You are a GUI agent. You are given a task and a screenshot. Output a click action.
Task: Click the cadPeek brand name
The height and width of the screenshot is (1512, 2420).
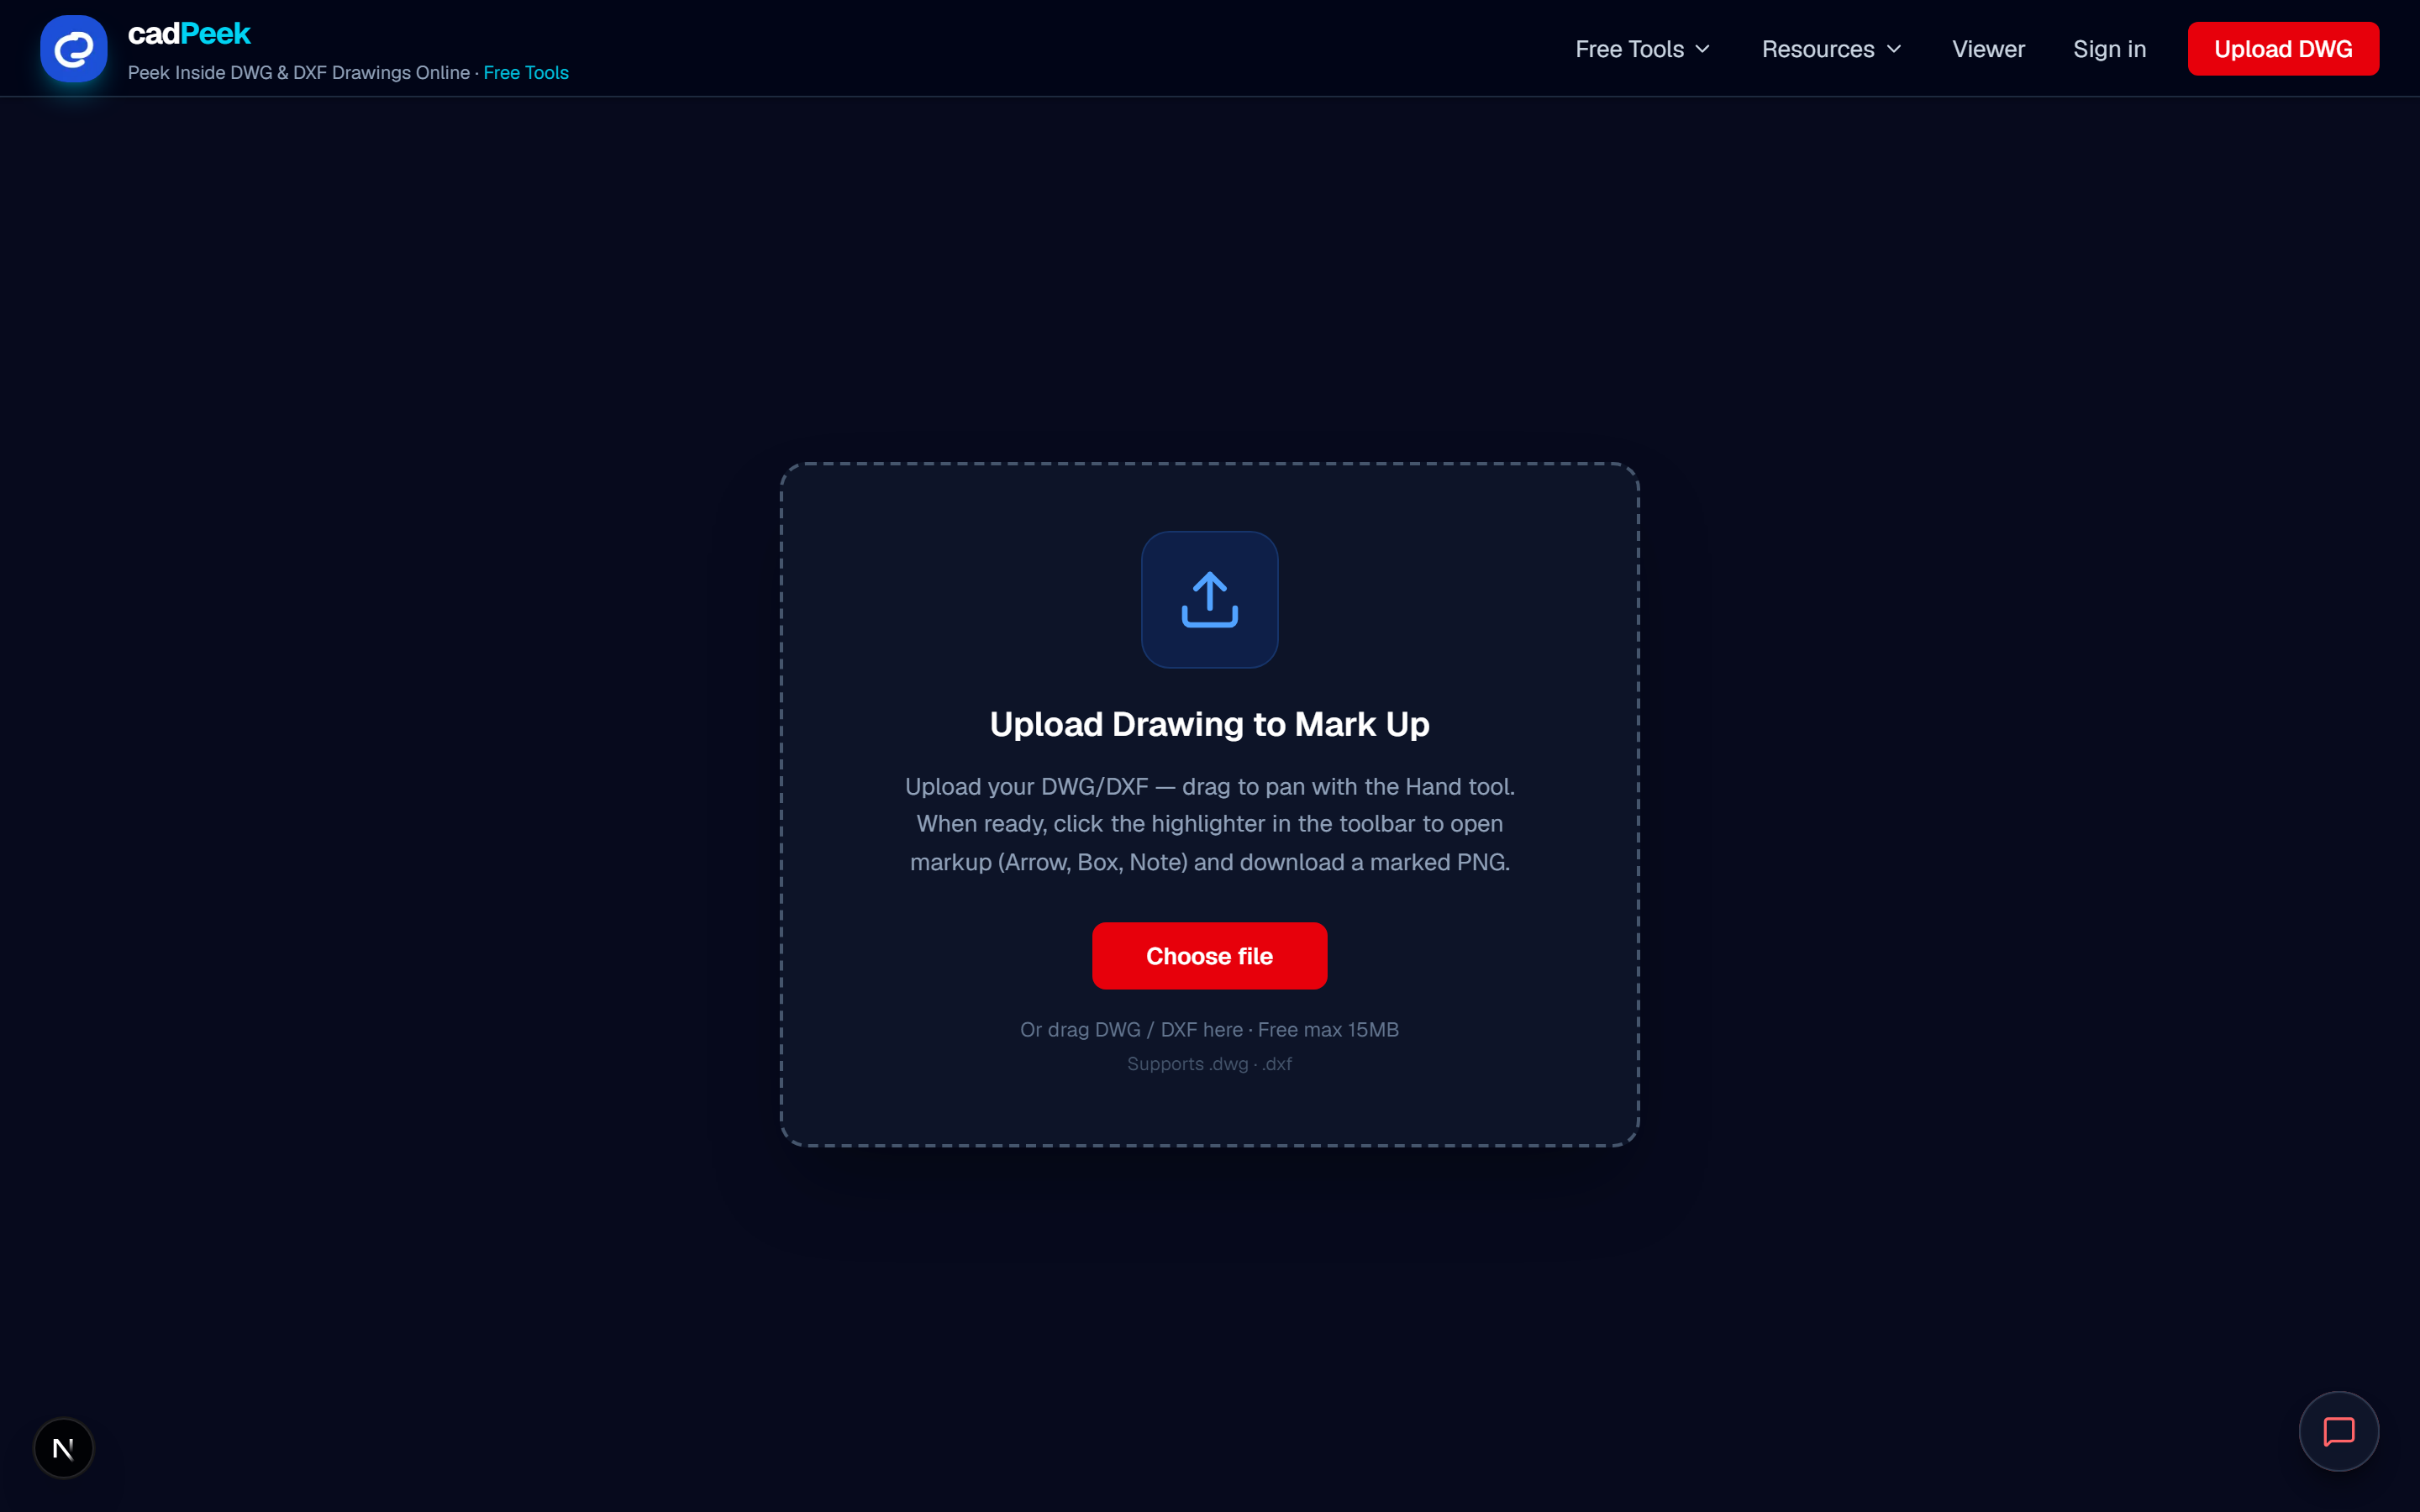click(x=189, y=34)
